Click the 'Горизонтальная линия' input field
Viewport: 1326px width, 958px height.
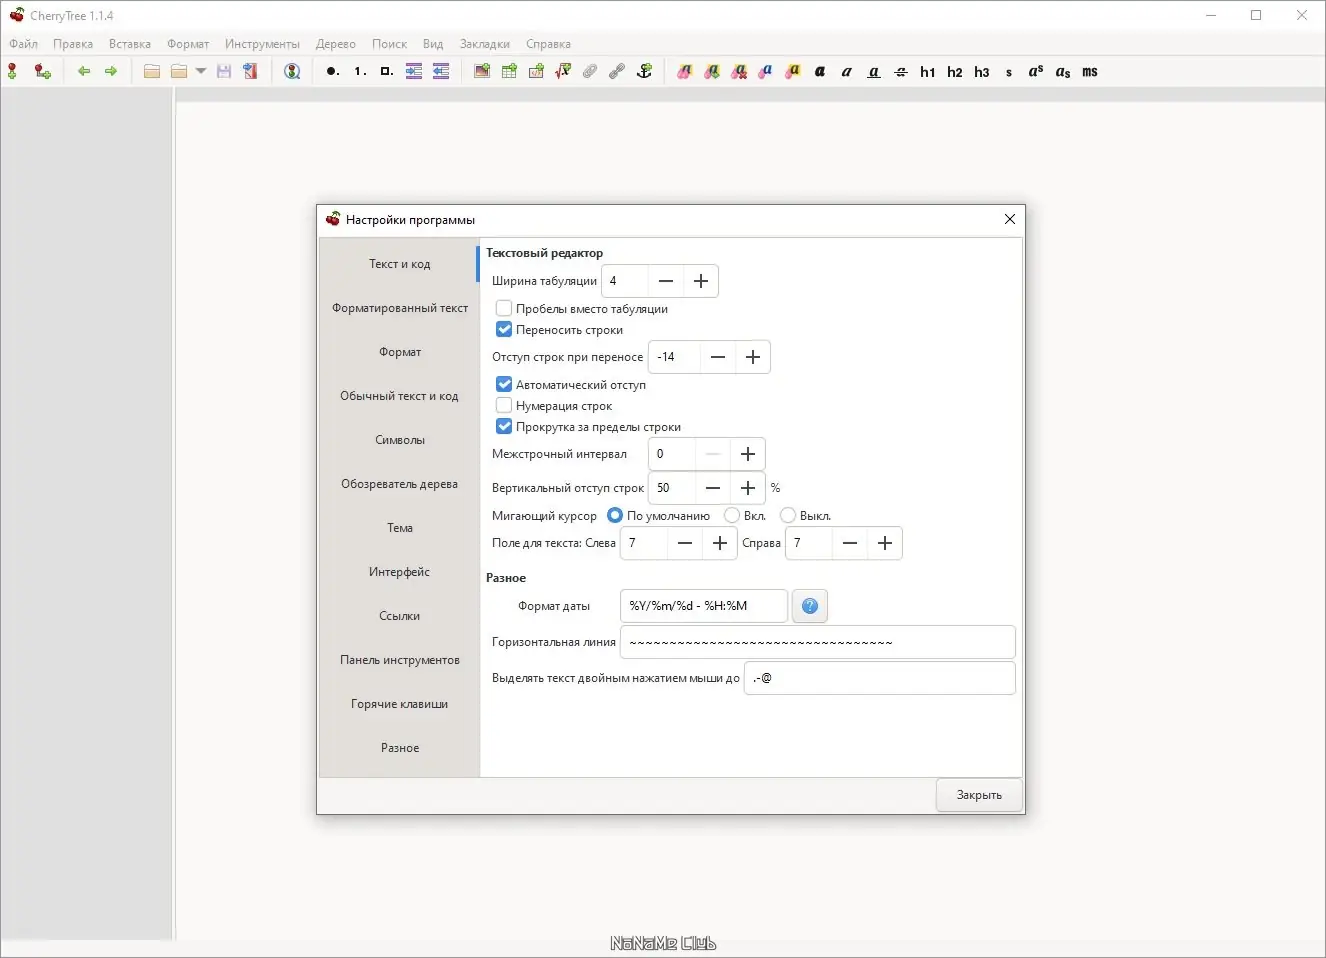[818, 642]
